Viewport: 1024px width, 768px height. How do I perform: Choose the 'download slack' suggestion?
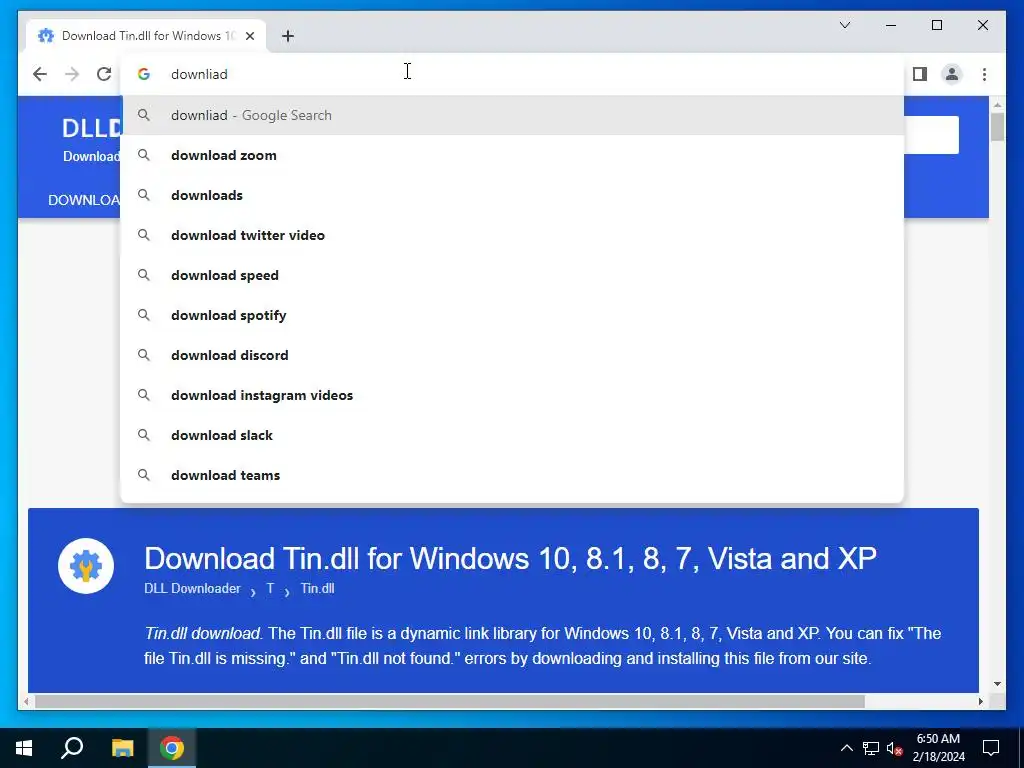pos(513,435)
